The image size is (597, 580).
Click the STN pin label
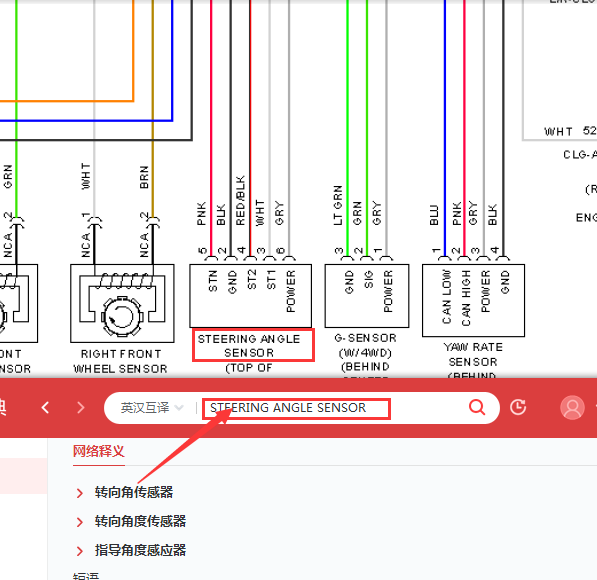pos(213,281)
